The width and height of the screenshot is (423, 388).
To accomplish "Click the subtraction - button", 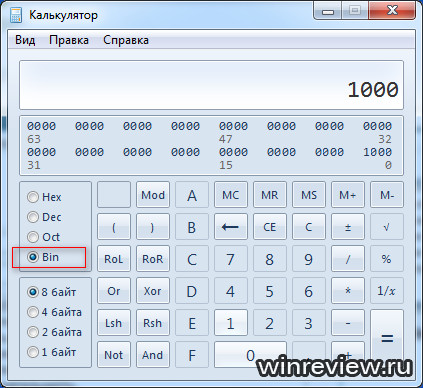I will (x=348, y=323).
